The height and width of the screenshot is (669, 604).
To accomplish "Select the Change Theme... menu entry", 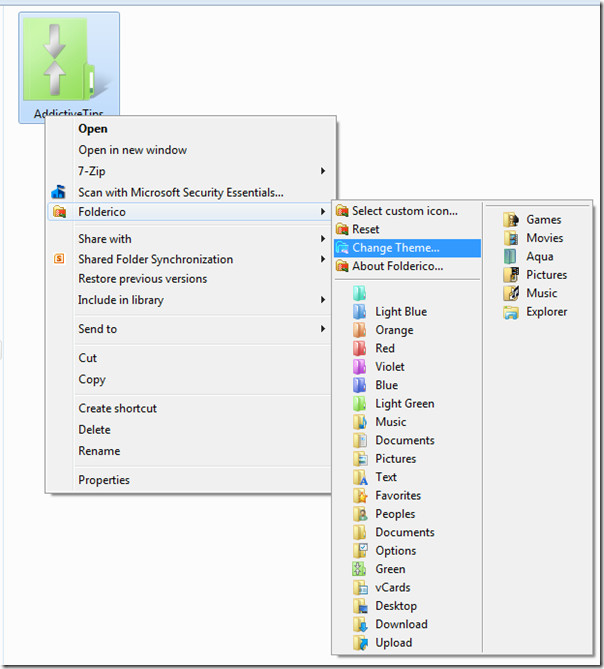I will pos(407,248).
